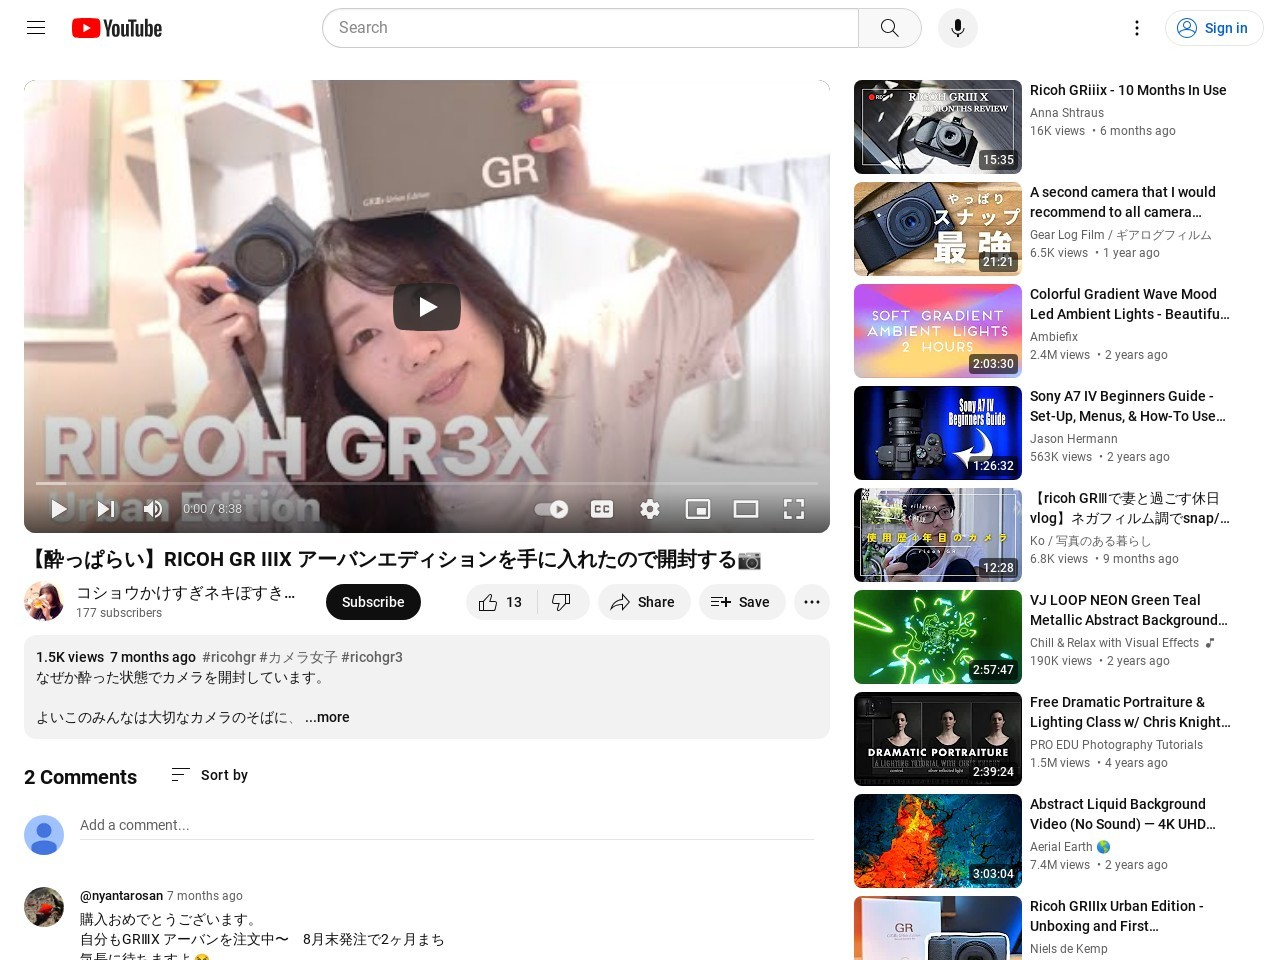1280x960 pixels.
Task: Click channel name Jason Hermann
Action: [1074, 439]
